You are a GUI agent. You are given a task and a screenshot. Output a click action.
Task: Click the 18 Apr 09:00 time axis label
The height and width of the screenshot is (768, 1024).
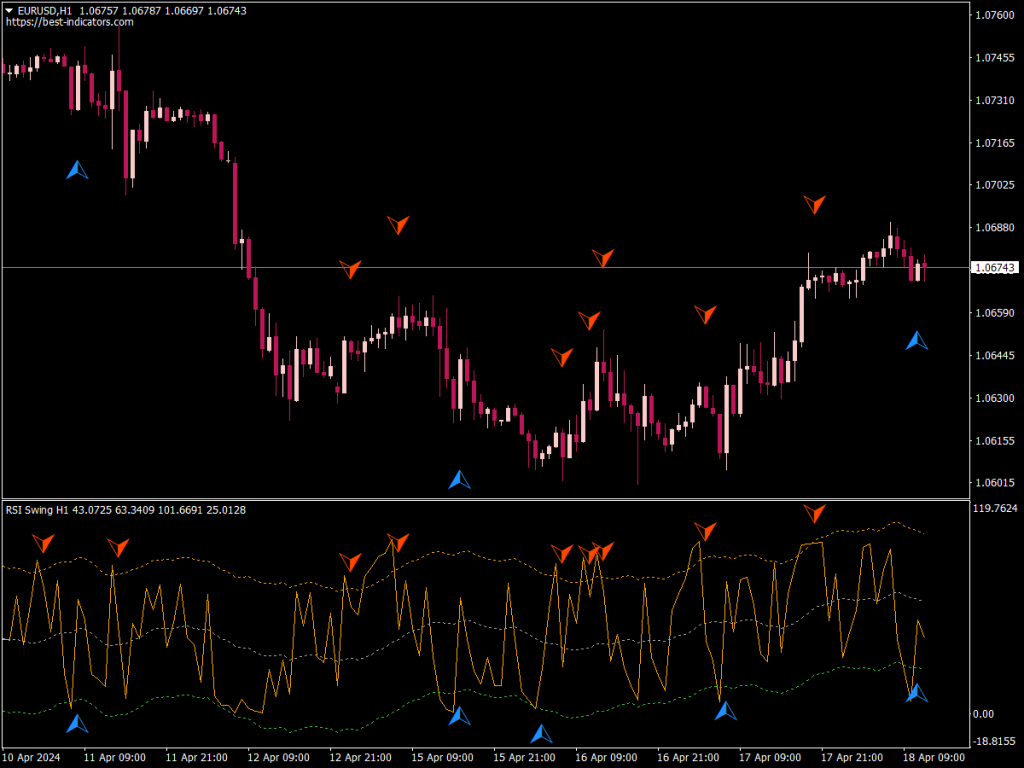tap(934, 758)
